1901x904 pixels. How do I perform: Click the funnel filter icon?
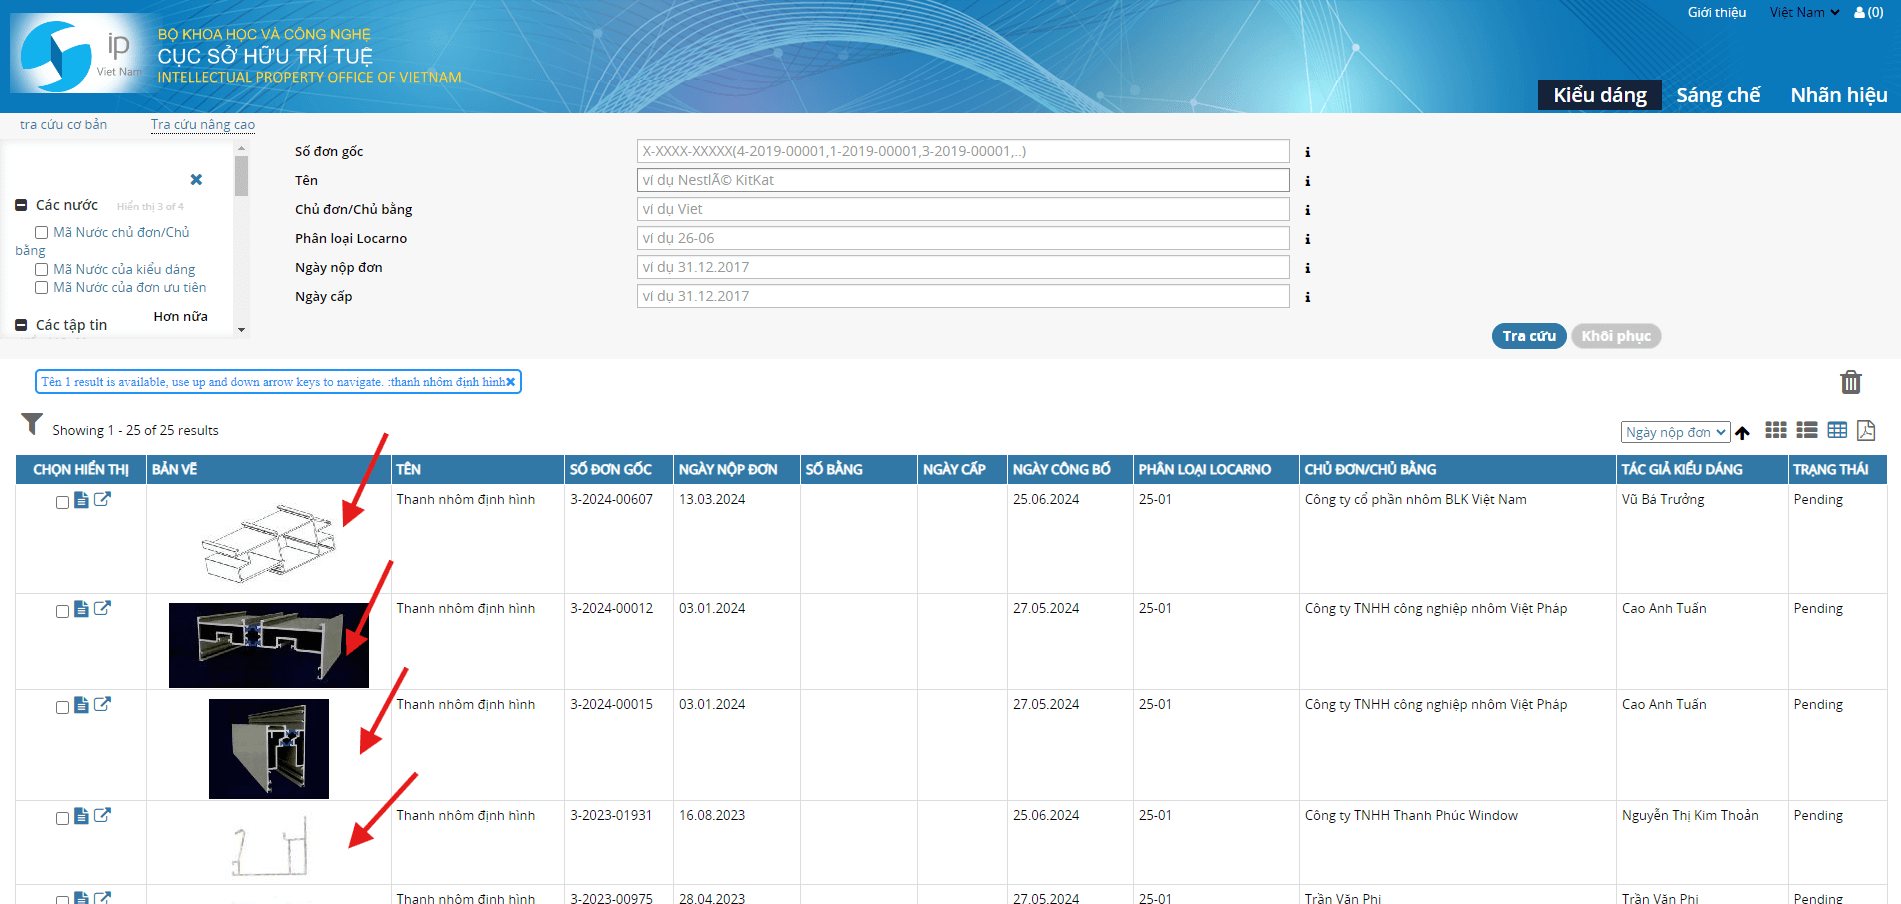[32, 425]
